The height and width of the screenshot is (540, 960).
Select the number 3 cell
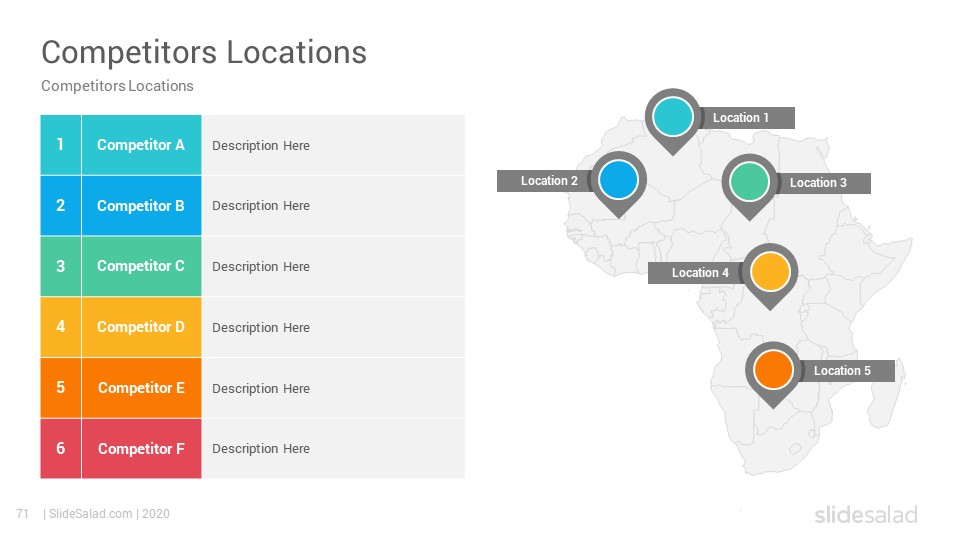point(61,266)
